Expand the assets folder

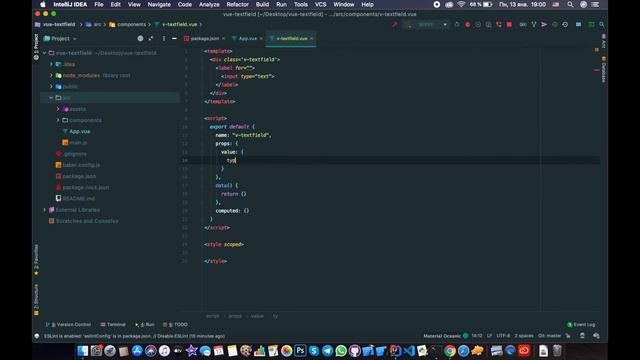(x=58, y=109)
